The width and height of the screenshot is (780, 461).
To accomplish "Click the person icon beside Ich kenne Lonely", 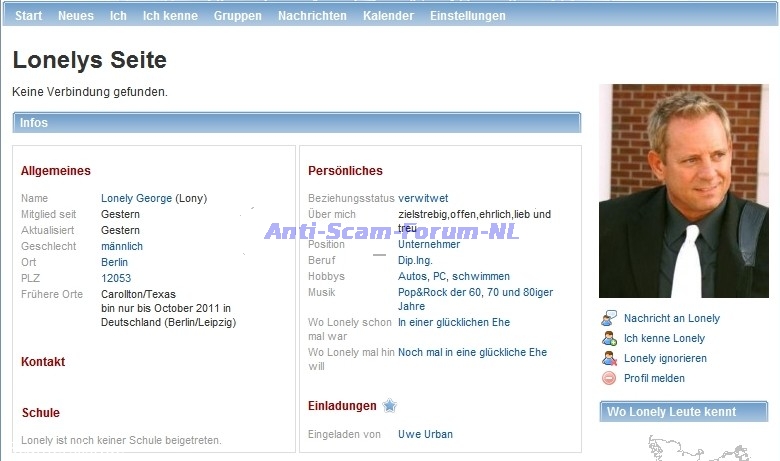I will (608, 339).
